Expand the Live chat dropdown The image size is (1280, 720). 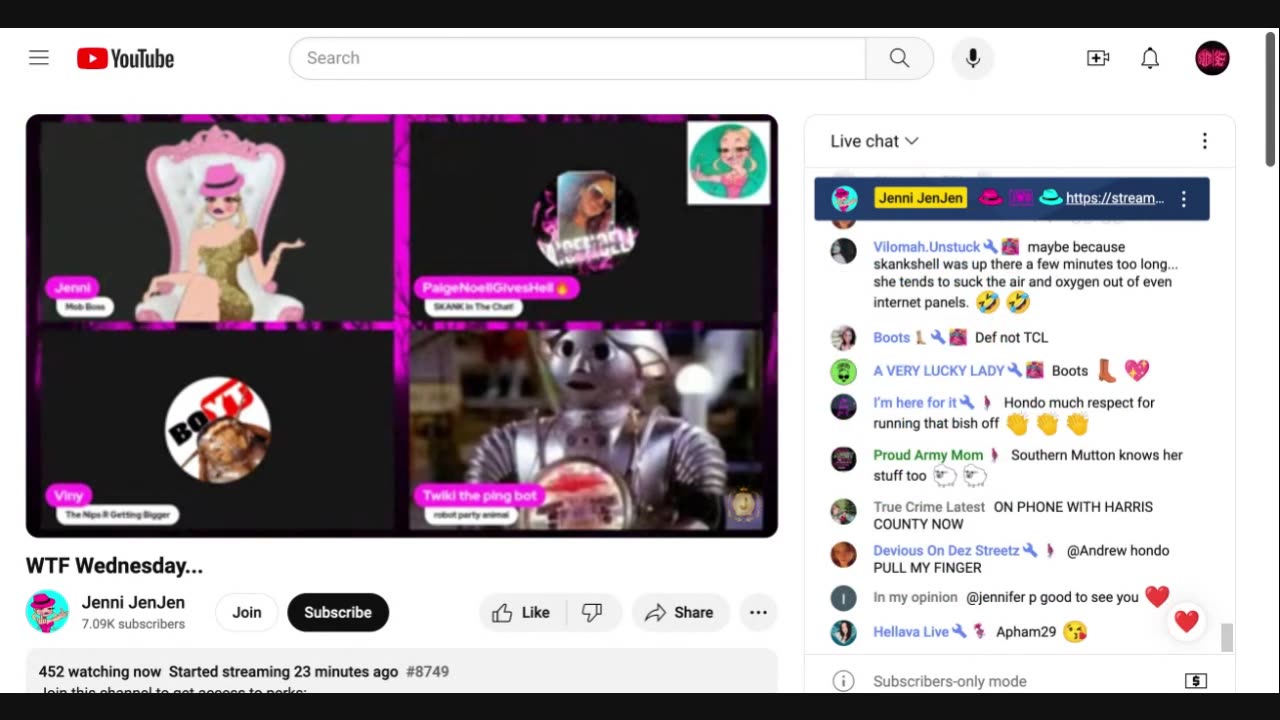(x=874, y=141)
